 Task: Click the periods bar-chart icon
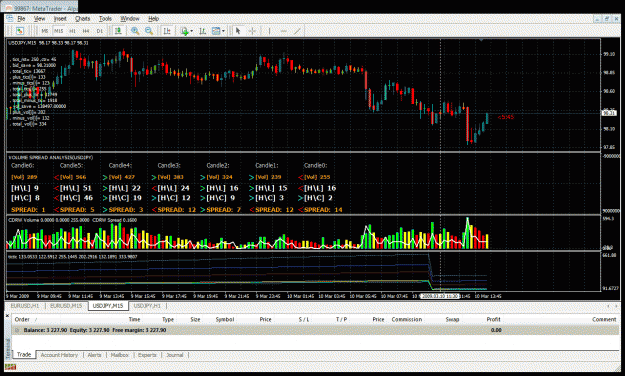click(202, 31)
